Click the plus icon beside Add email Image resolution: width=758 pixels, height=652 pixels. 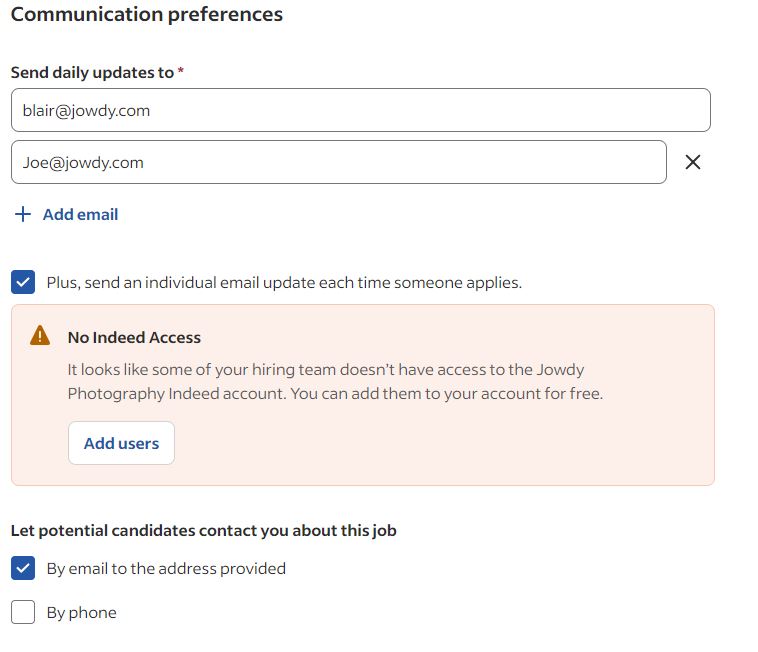(23, 214)
